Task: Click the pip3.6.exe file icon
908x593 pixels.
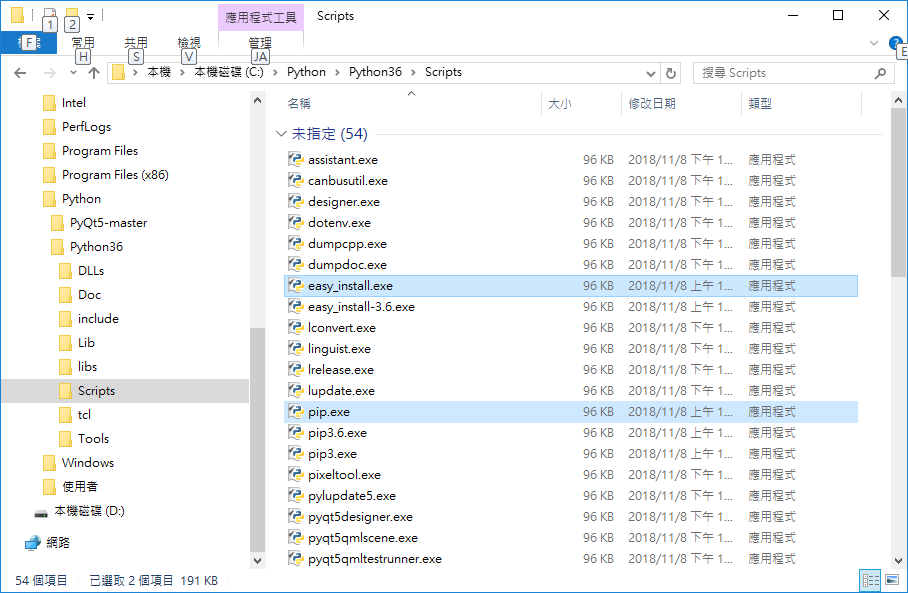Action: click(x=295, y=433)
